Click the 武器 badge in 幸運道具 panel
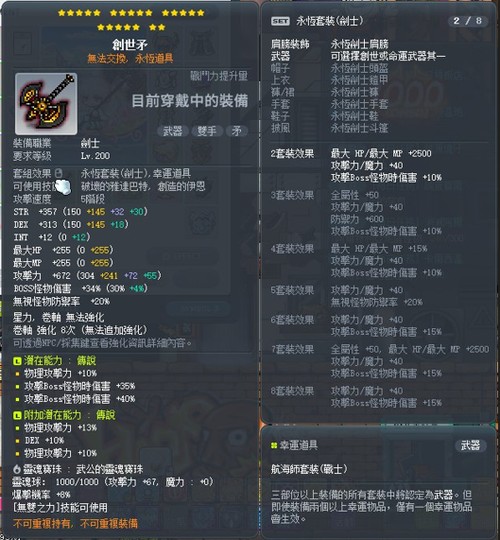Image resolution: width=500 pixels, height=540 pixels. pos(470,445)
